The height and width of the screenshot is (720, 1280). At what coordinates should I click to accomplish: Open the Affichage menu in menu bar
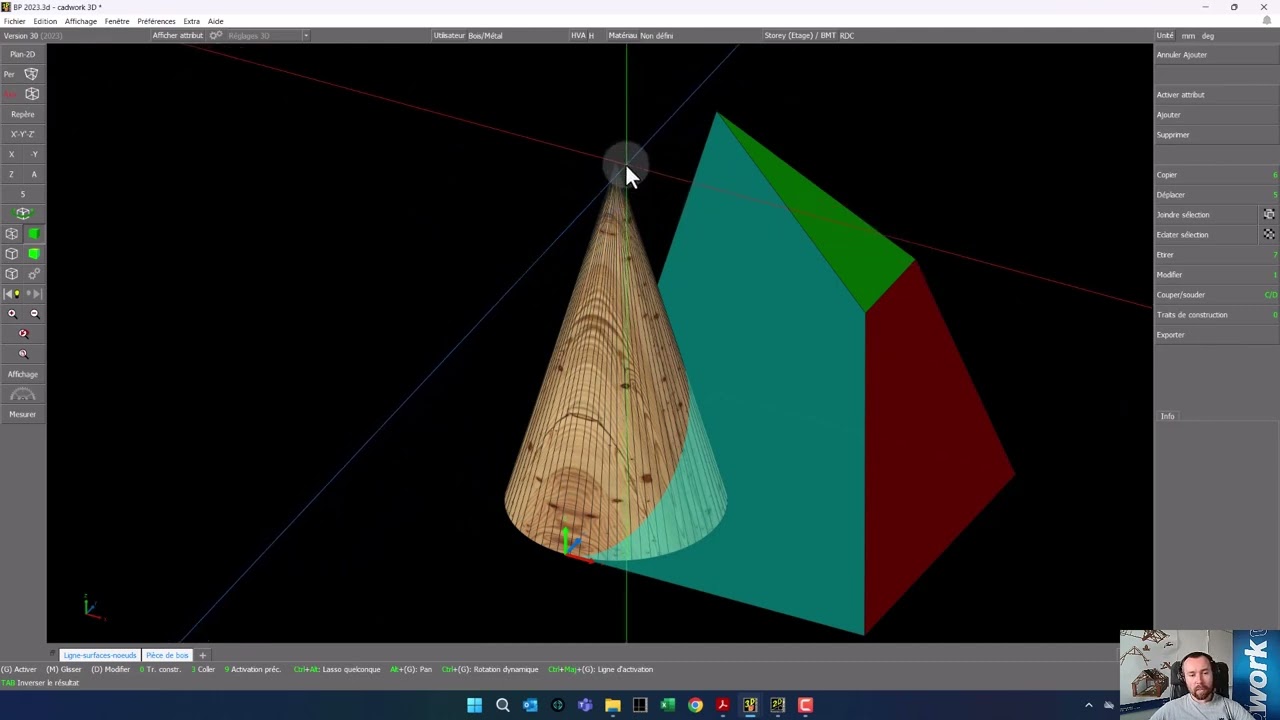tap(81, 21)
